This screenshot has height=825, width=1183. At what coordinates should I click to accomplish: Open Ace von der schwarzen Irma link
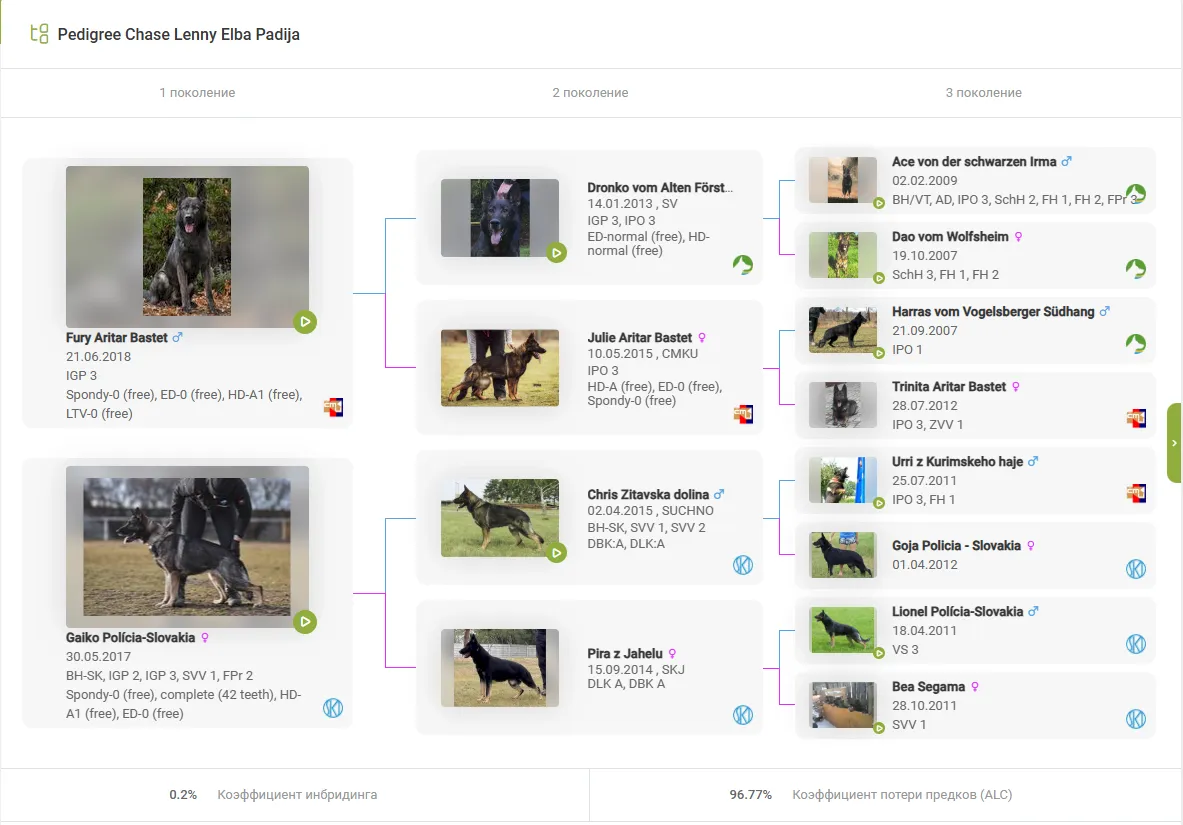[x=960, y=162]
